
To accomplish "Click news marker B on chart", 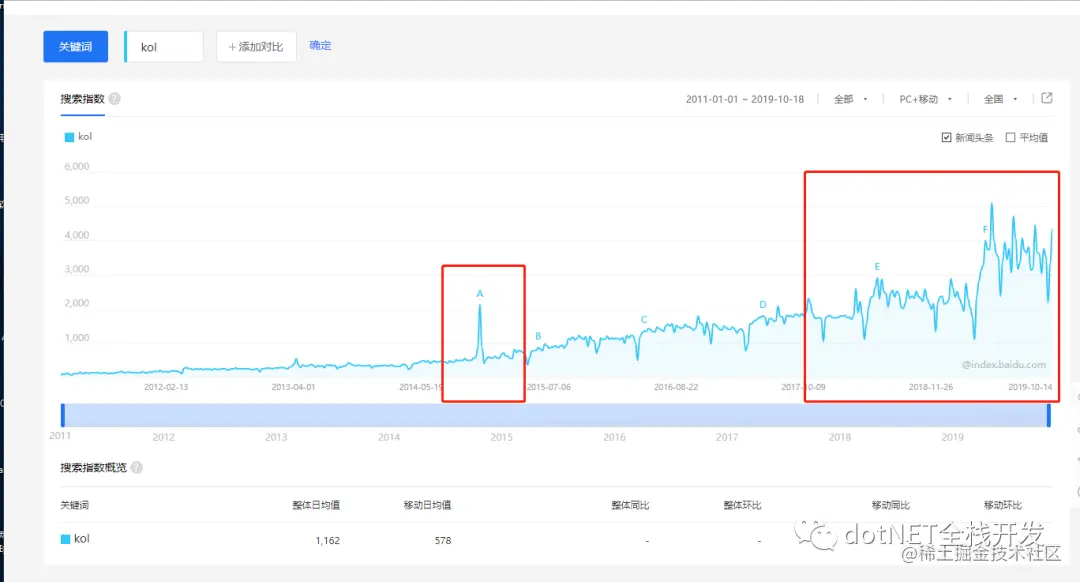I will (538, 336).
